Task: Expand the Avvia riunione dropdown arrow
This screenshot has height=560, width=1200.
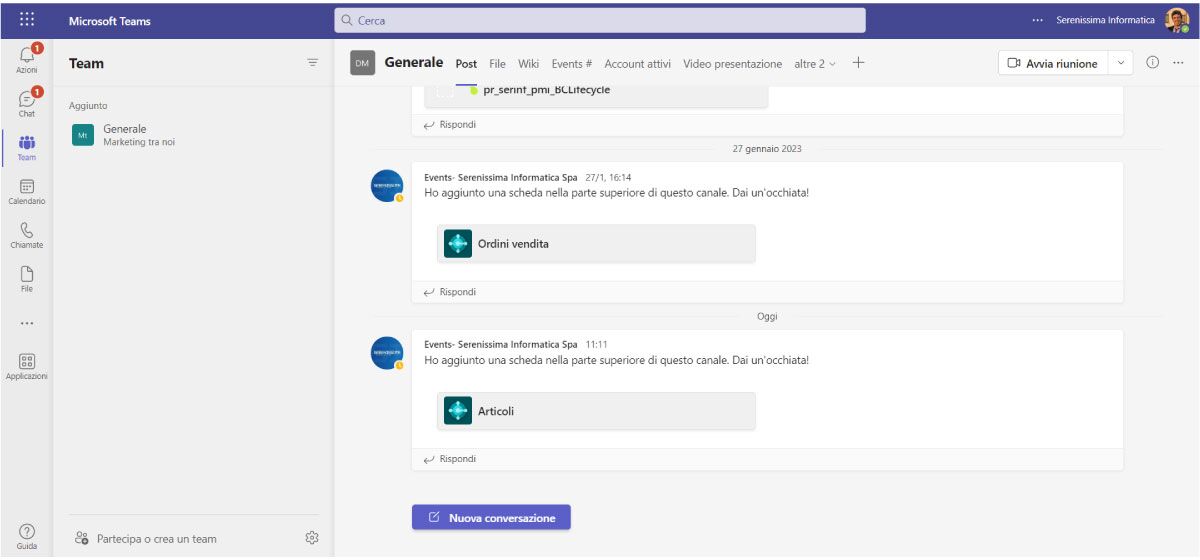Action: pos(1120,63)
